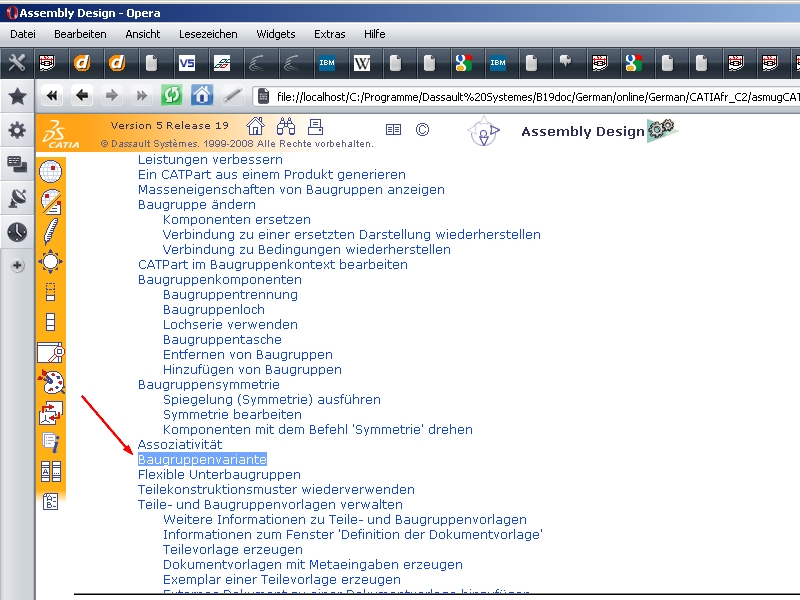Click the document info icon

[51, 442]
